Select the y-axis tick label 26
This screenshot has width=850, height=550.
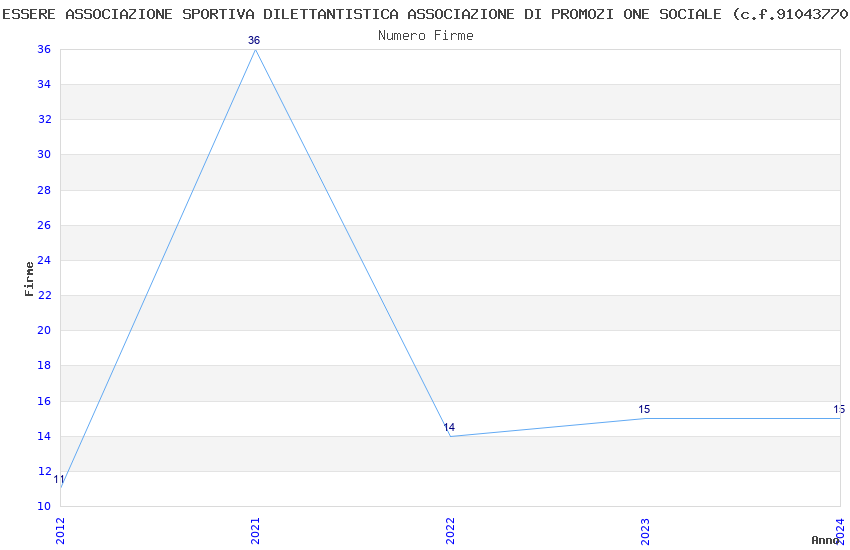pyautogui.click(x=44, y=225)
